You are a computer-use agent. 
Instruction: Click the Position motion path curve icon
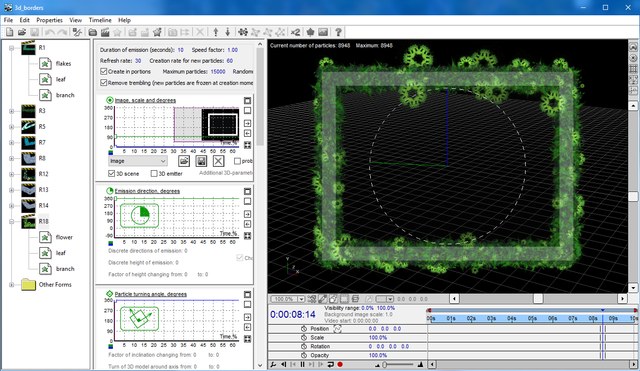[x=338, y=329]
